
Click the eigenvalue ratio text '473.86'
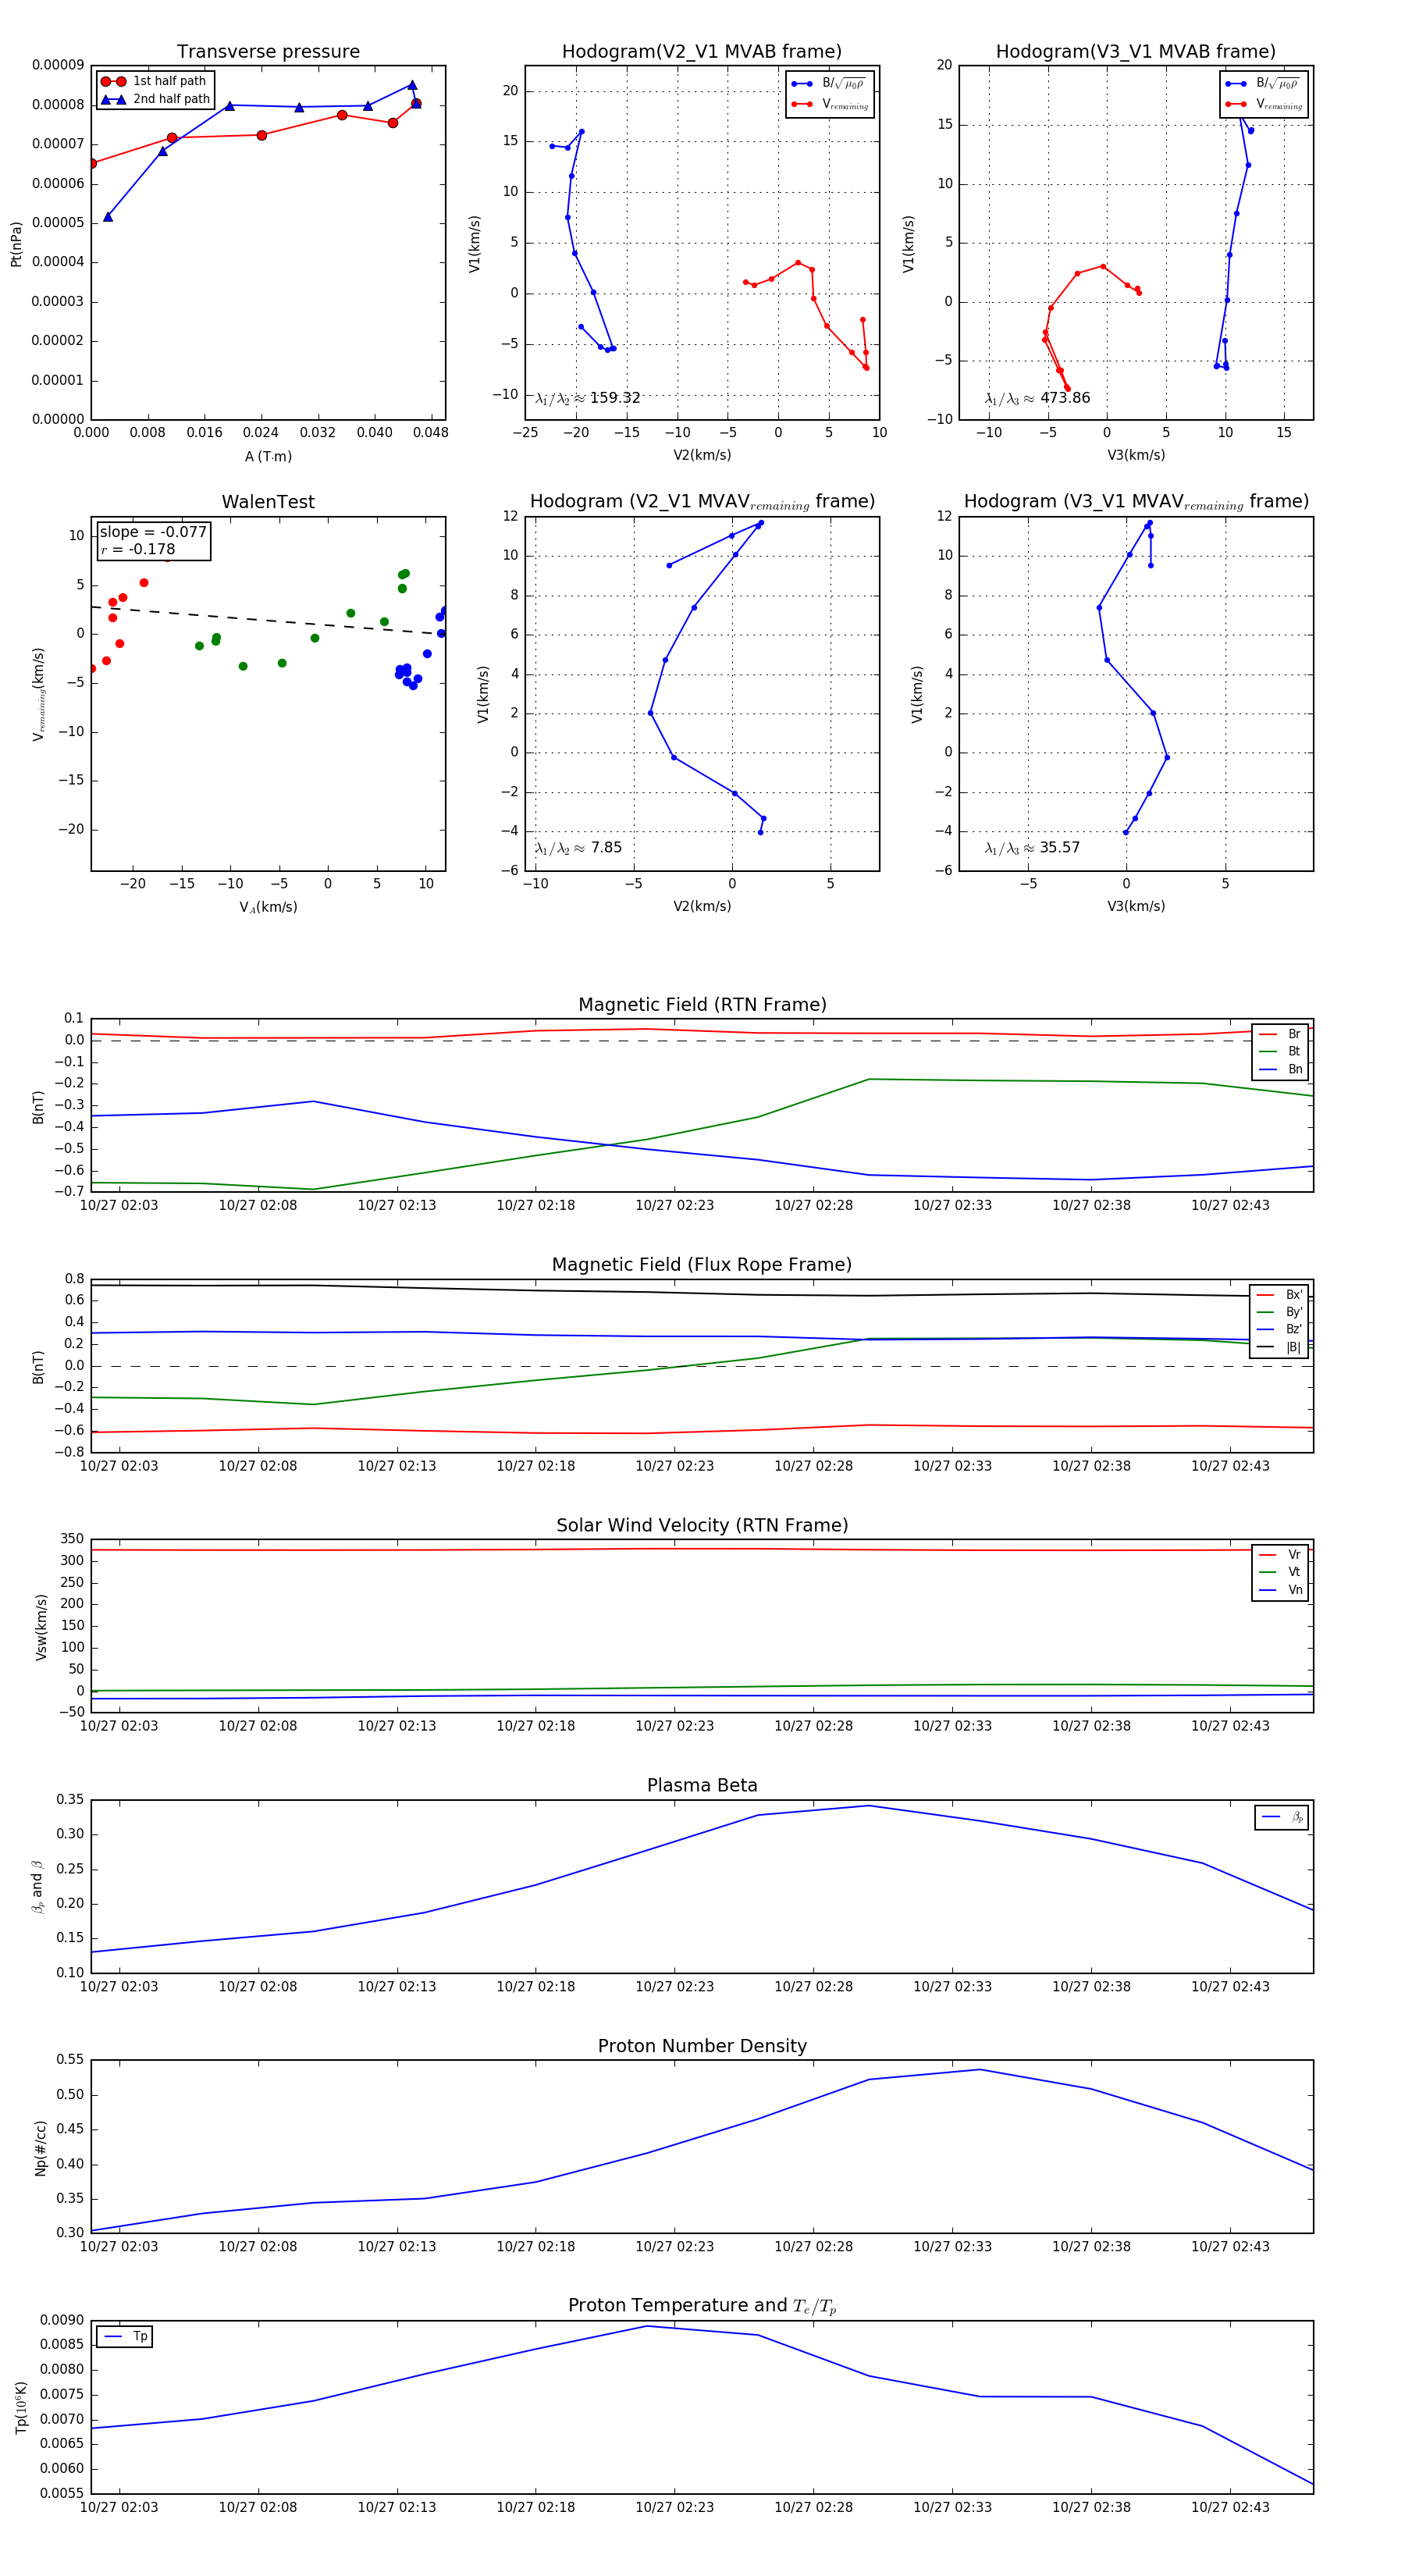tap(1065, 398)
